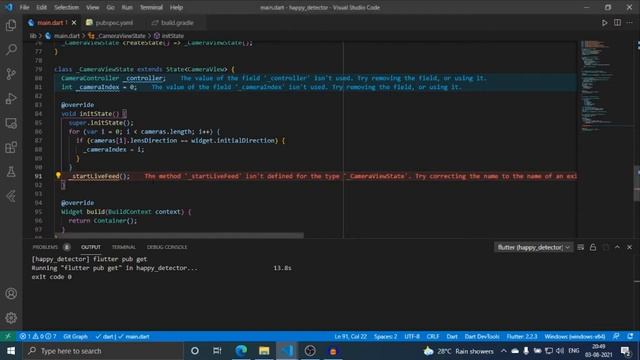
Task: Open Windows action center notifications
Action: click(x=626, y=351)
